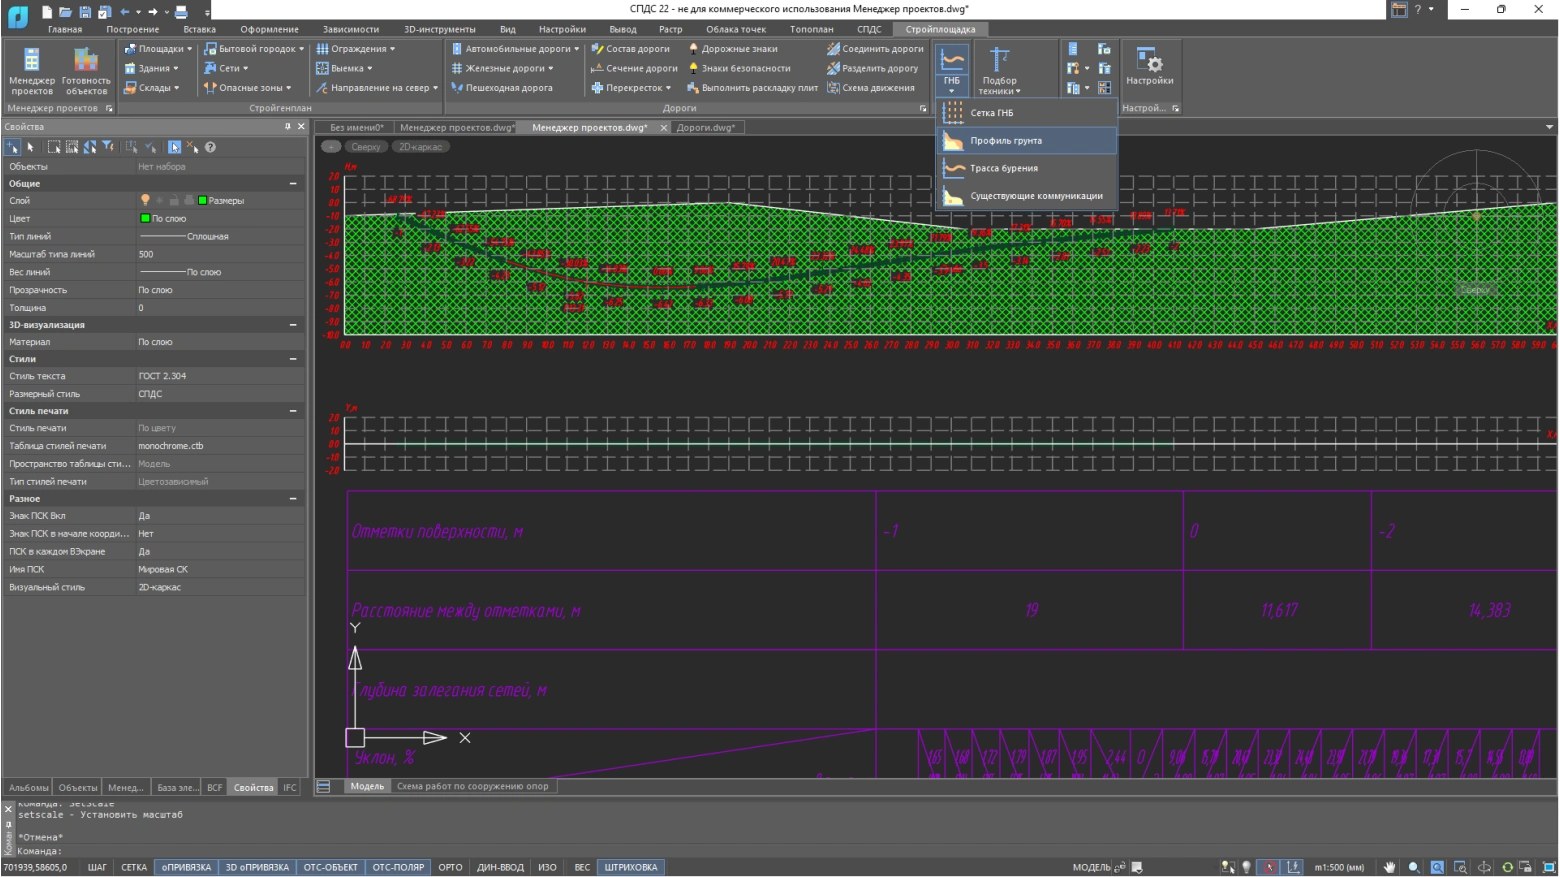
Task: Choose Трасса бурения menu entry
Action: point(1003,169)
